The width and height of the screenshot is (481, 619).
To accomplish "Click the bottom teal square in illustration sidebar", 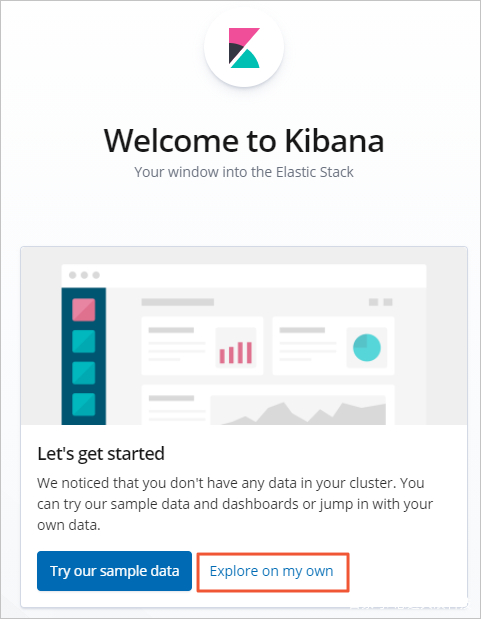I will 84,404.
